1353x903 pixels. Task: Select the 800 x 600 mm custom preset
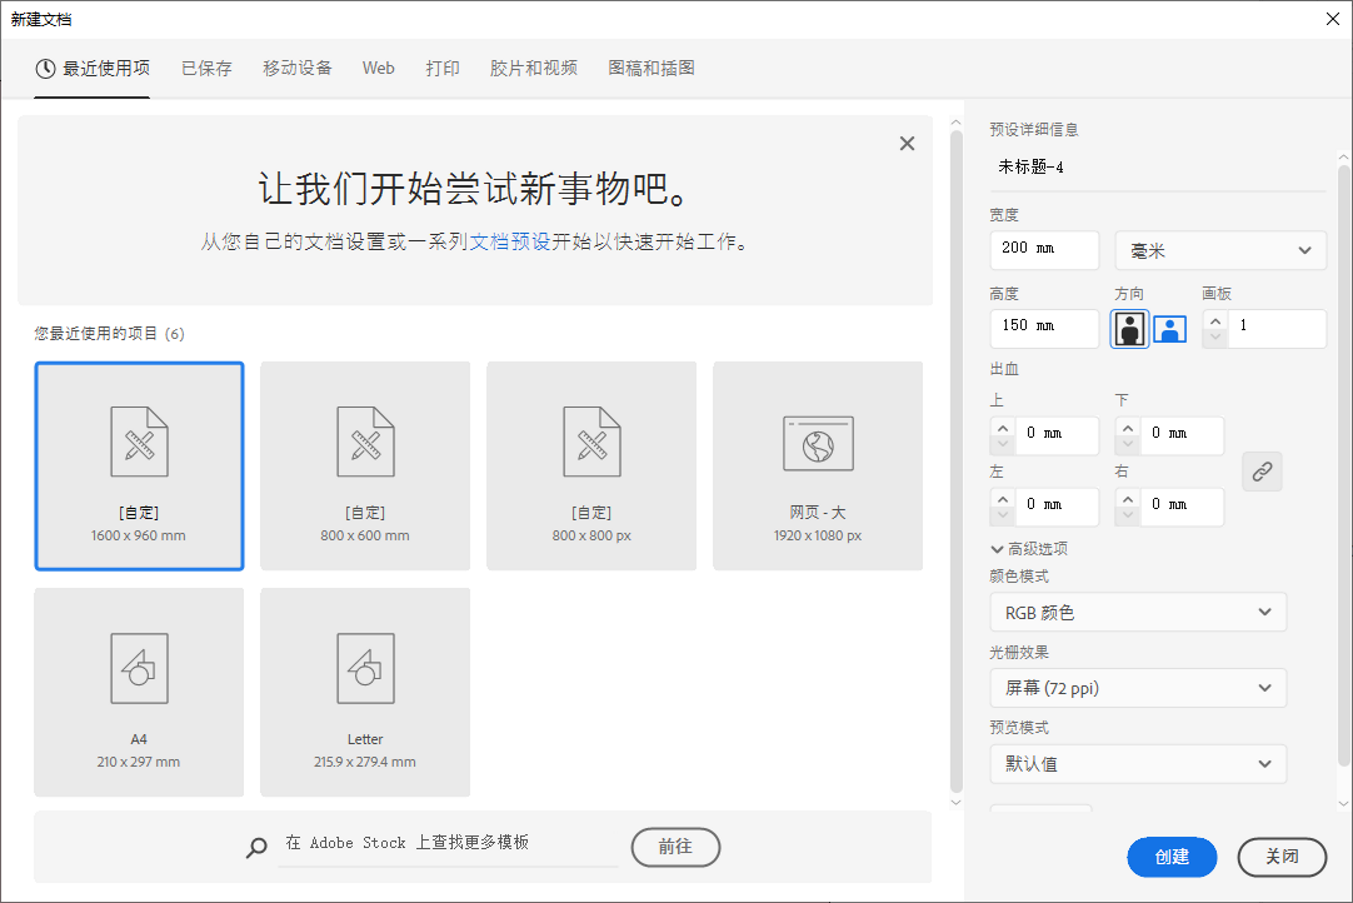[365, 466]
